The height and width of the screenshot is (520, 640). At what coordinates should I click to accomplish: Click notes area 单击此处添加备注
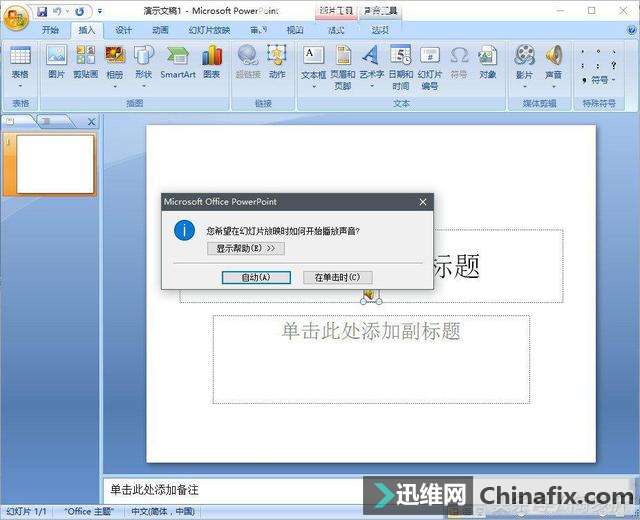[154, 490]
